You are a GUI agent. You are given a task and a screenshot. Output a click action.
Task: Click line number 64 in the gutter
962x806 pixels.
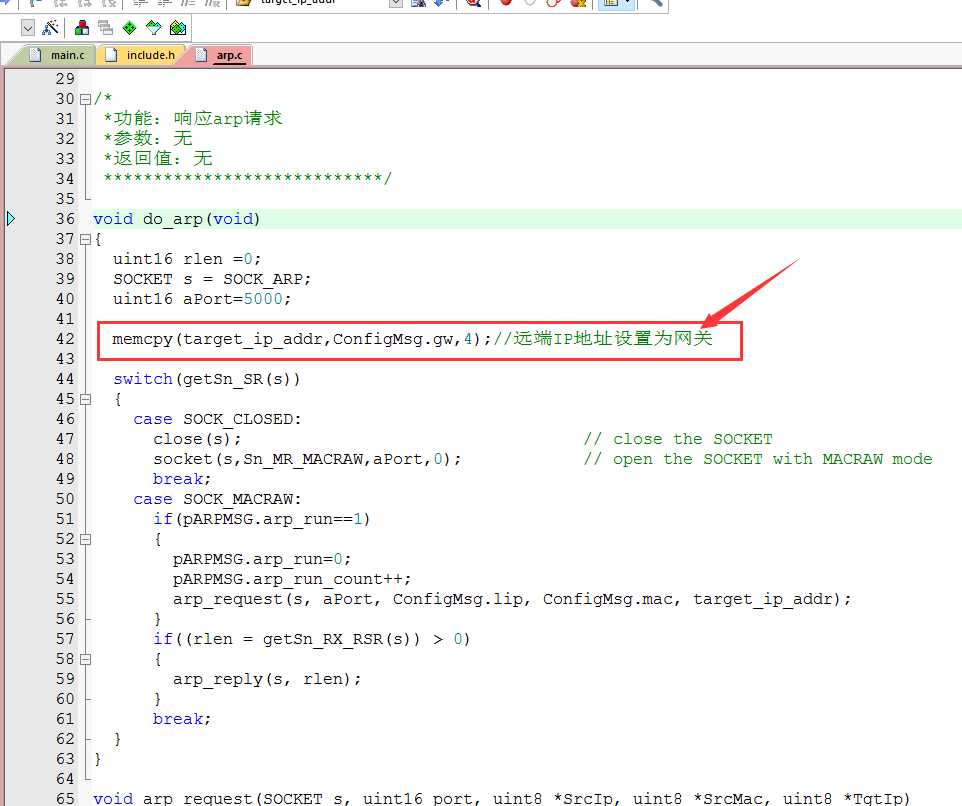[x=65, y=779]
